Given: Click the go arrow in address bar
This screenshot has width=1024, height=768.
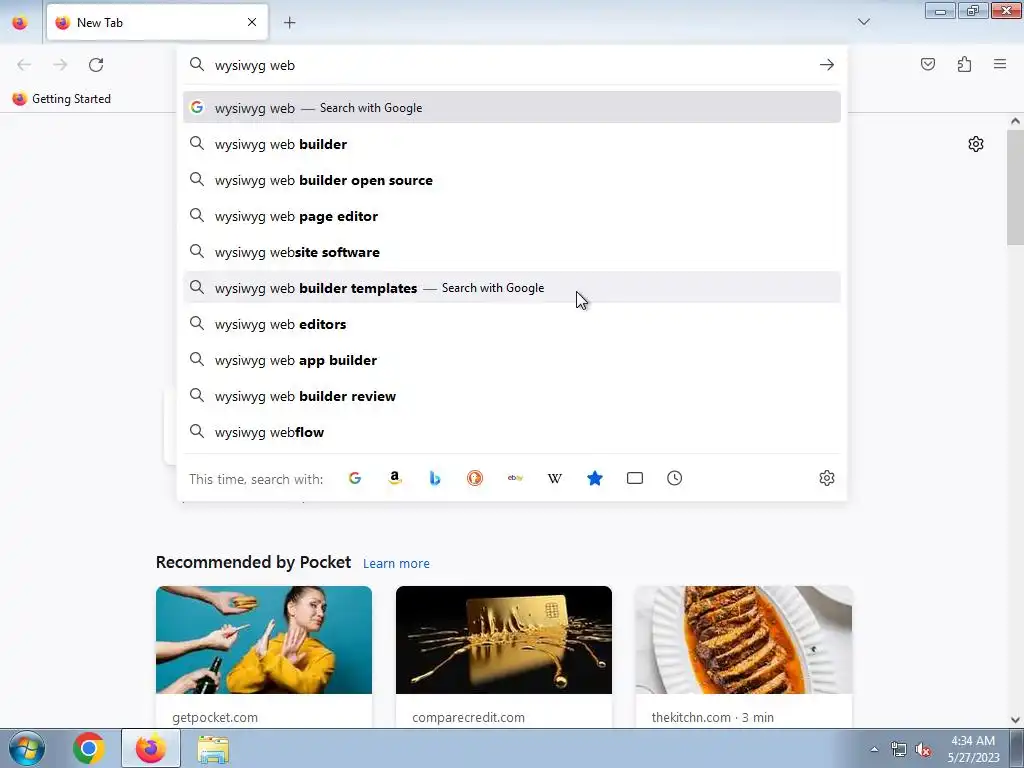Looking at the screenshot, I should [827, 65].
